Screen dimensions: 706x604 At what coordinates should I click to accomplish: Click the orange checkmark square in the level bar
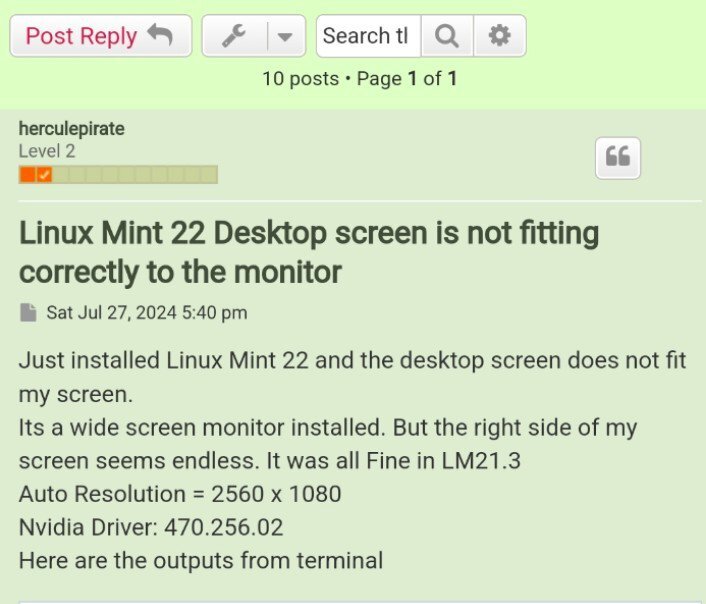[44, 174]
